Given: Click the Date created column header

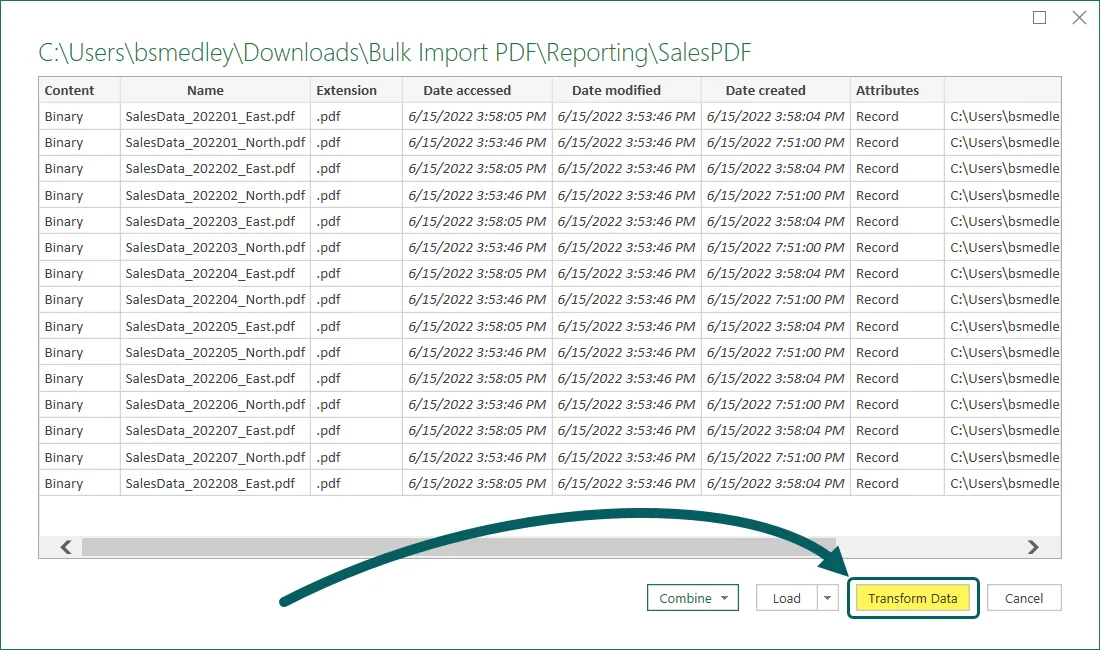Looking at the screenshot, I should coord(765,90).
